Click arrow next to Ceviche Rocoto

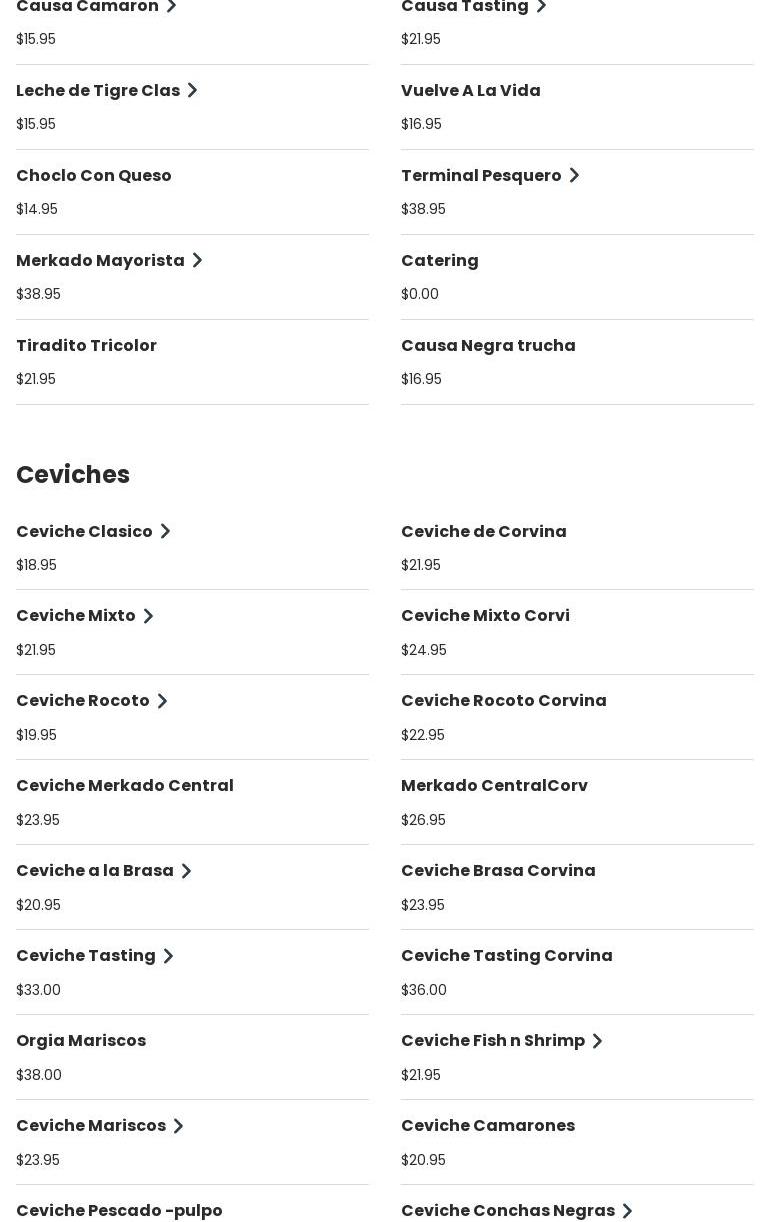pos(162,701)
